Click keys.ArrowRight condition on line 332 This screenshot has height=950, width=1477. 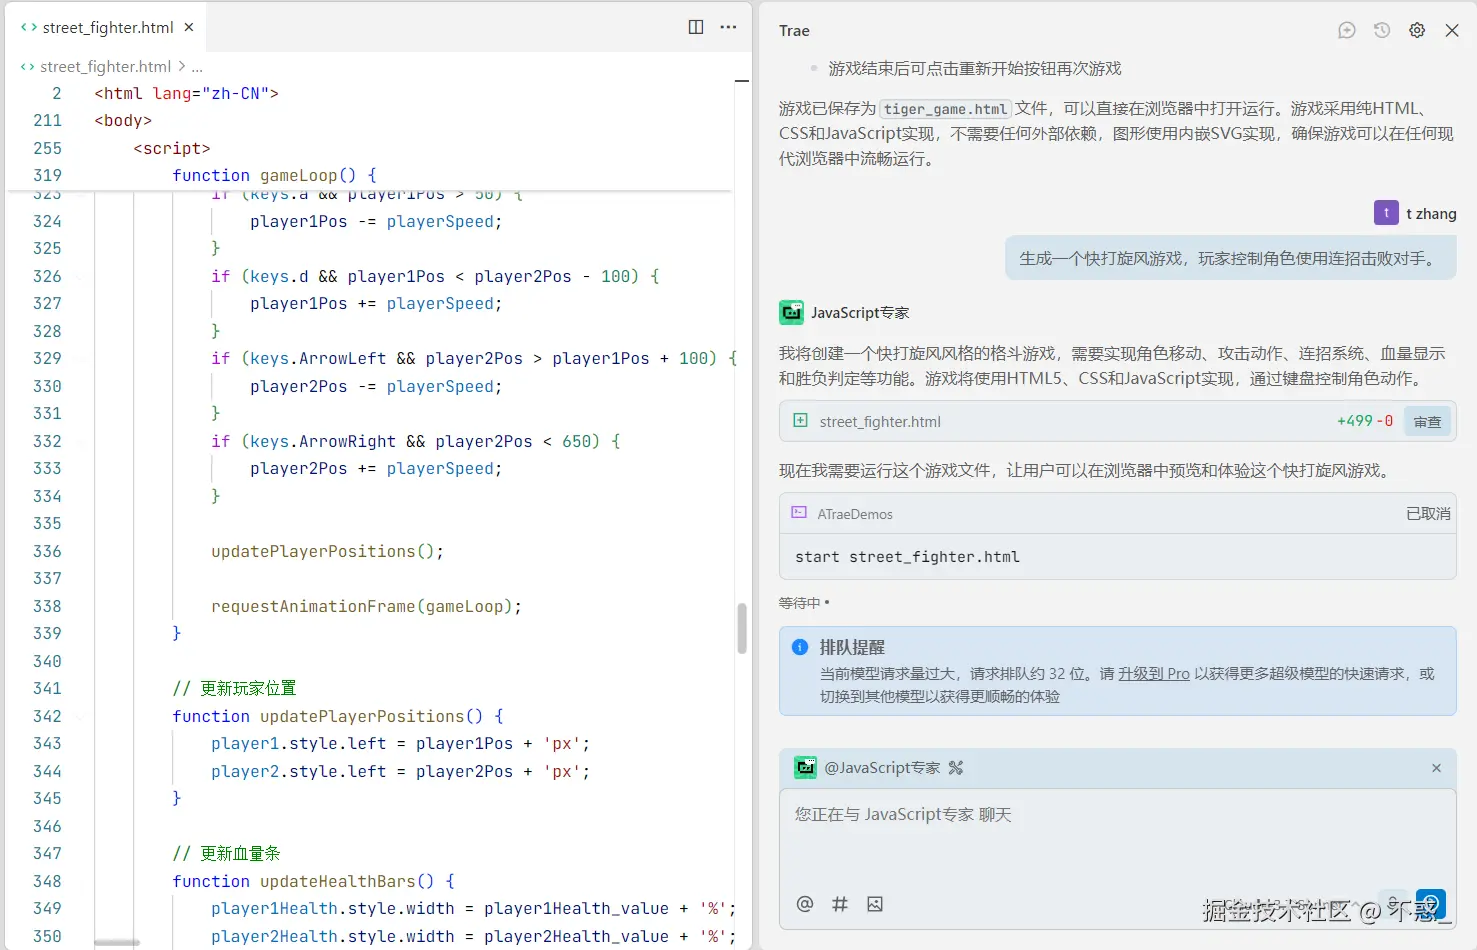click(323, 441)
